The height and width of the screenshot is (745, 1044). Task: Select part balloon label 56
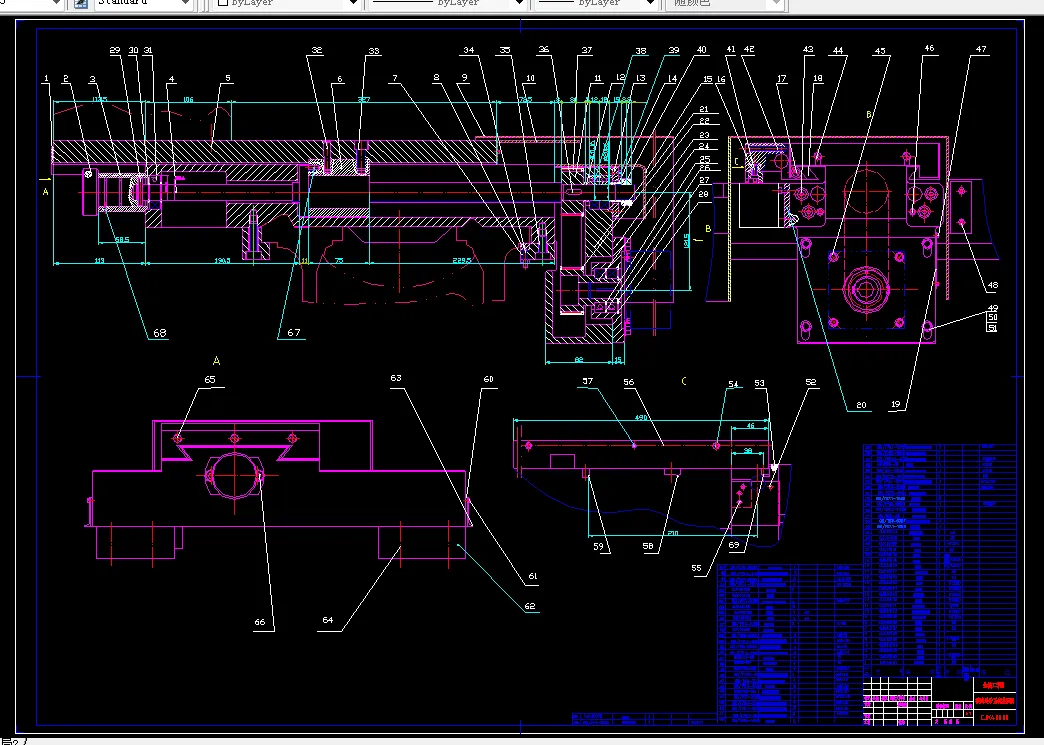tap(629, 382)
